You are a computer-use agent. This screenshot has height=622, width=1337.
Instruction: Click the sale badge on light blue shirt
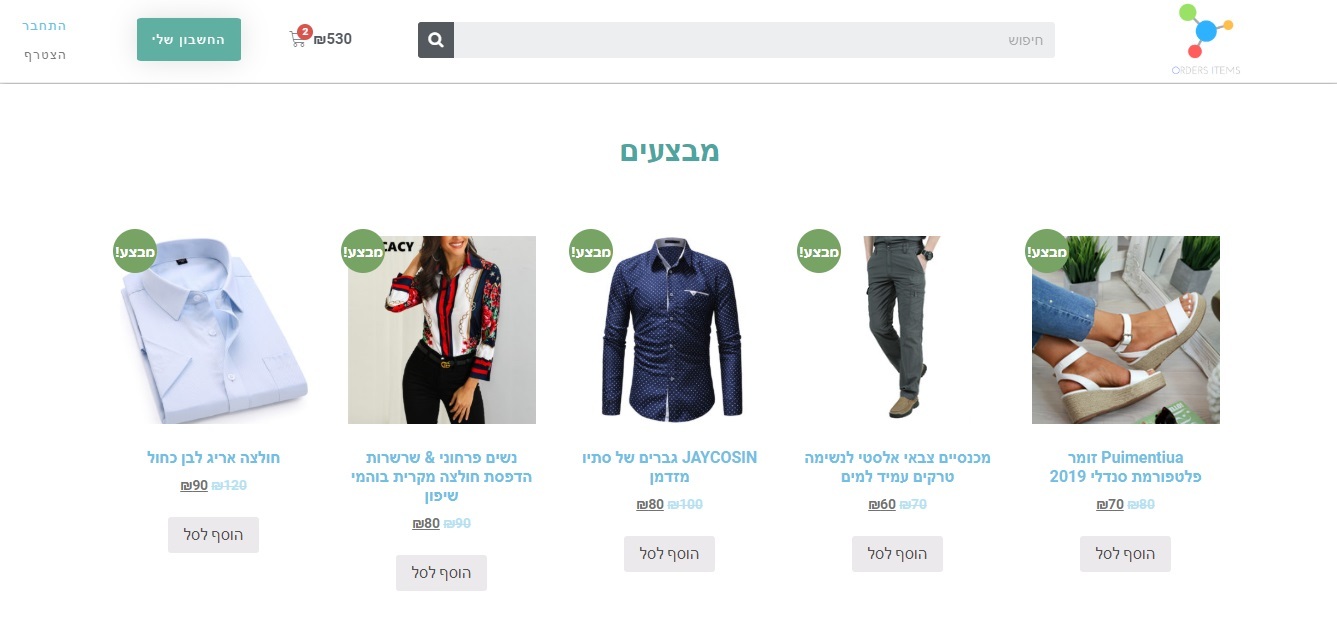135,251
